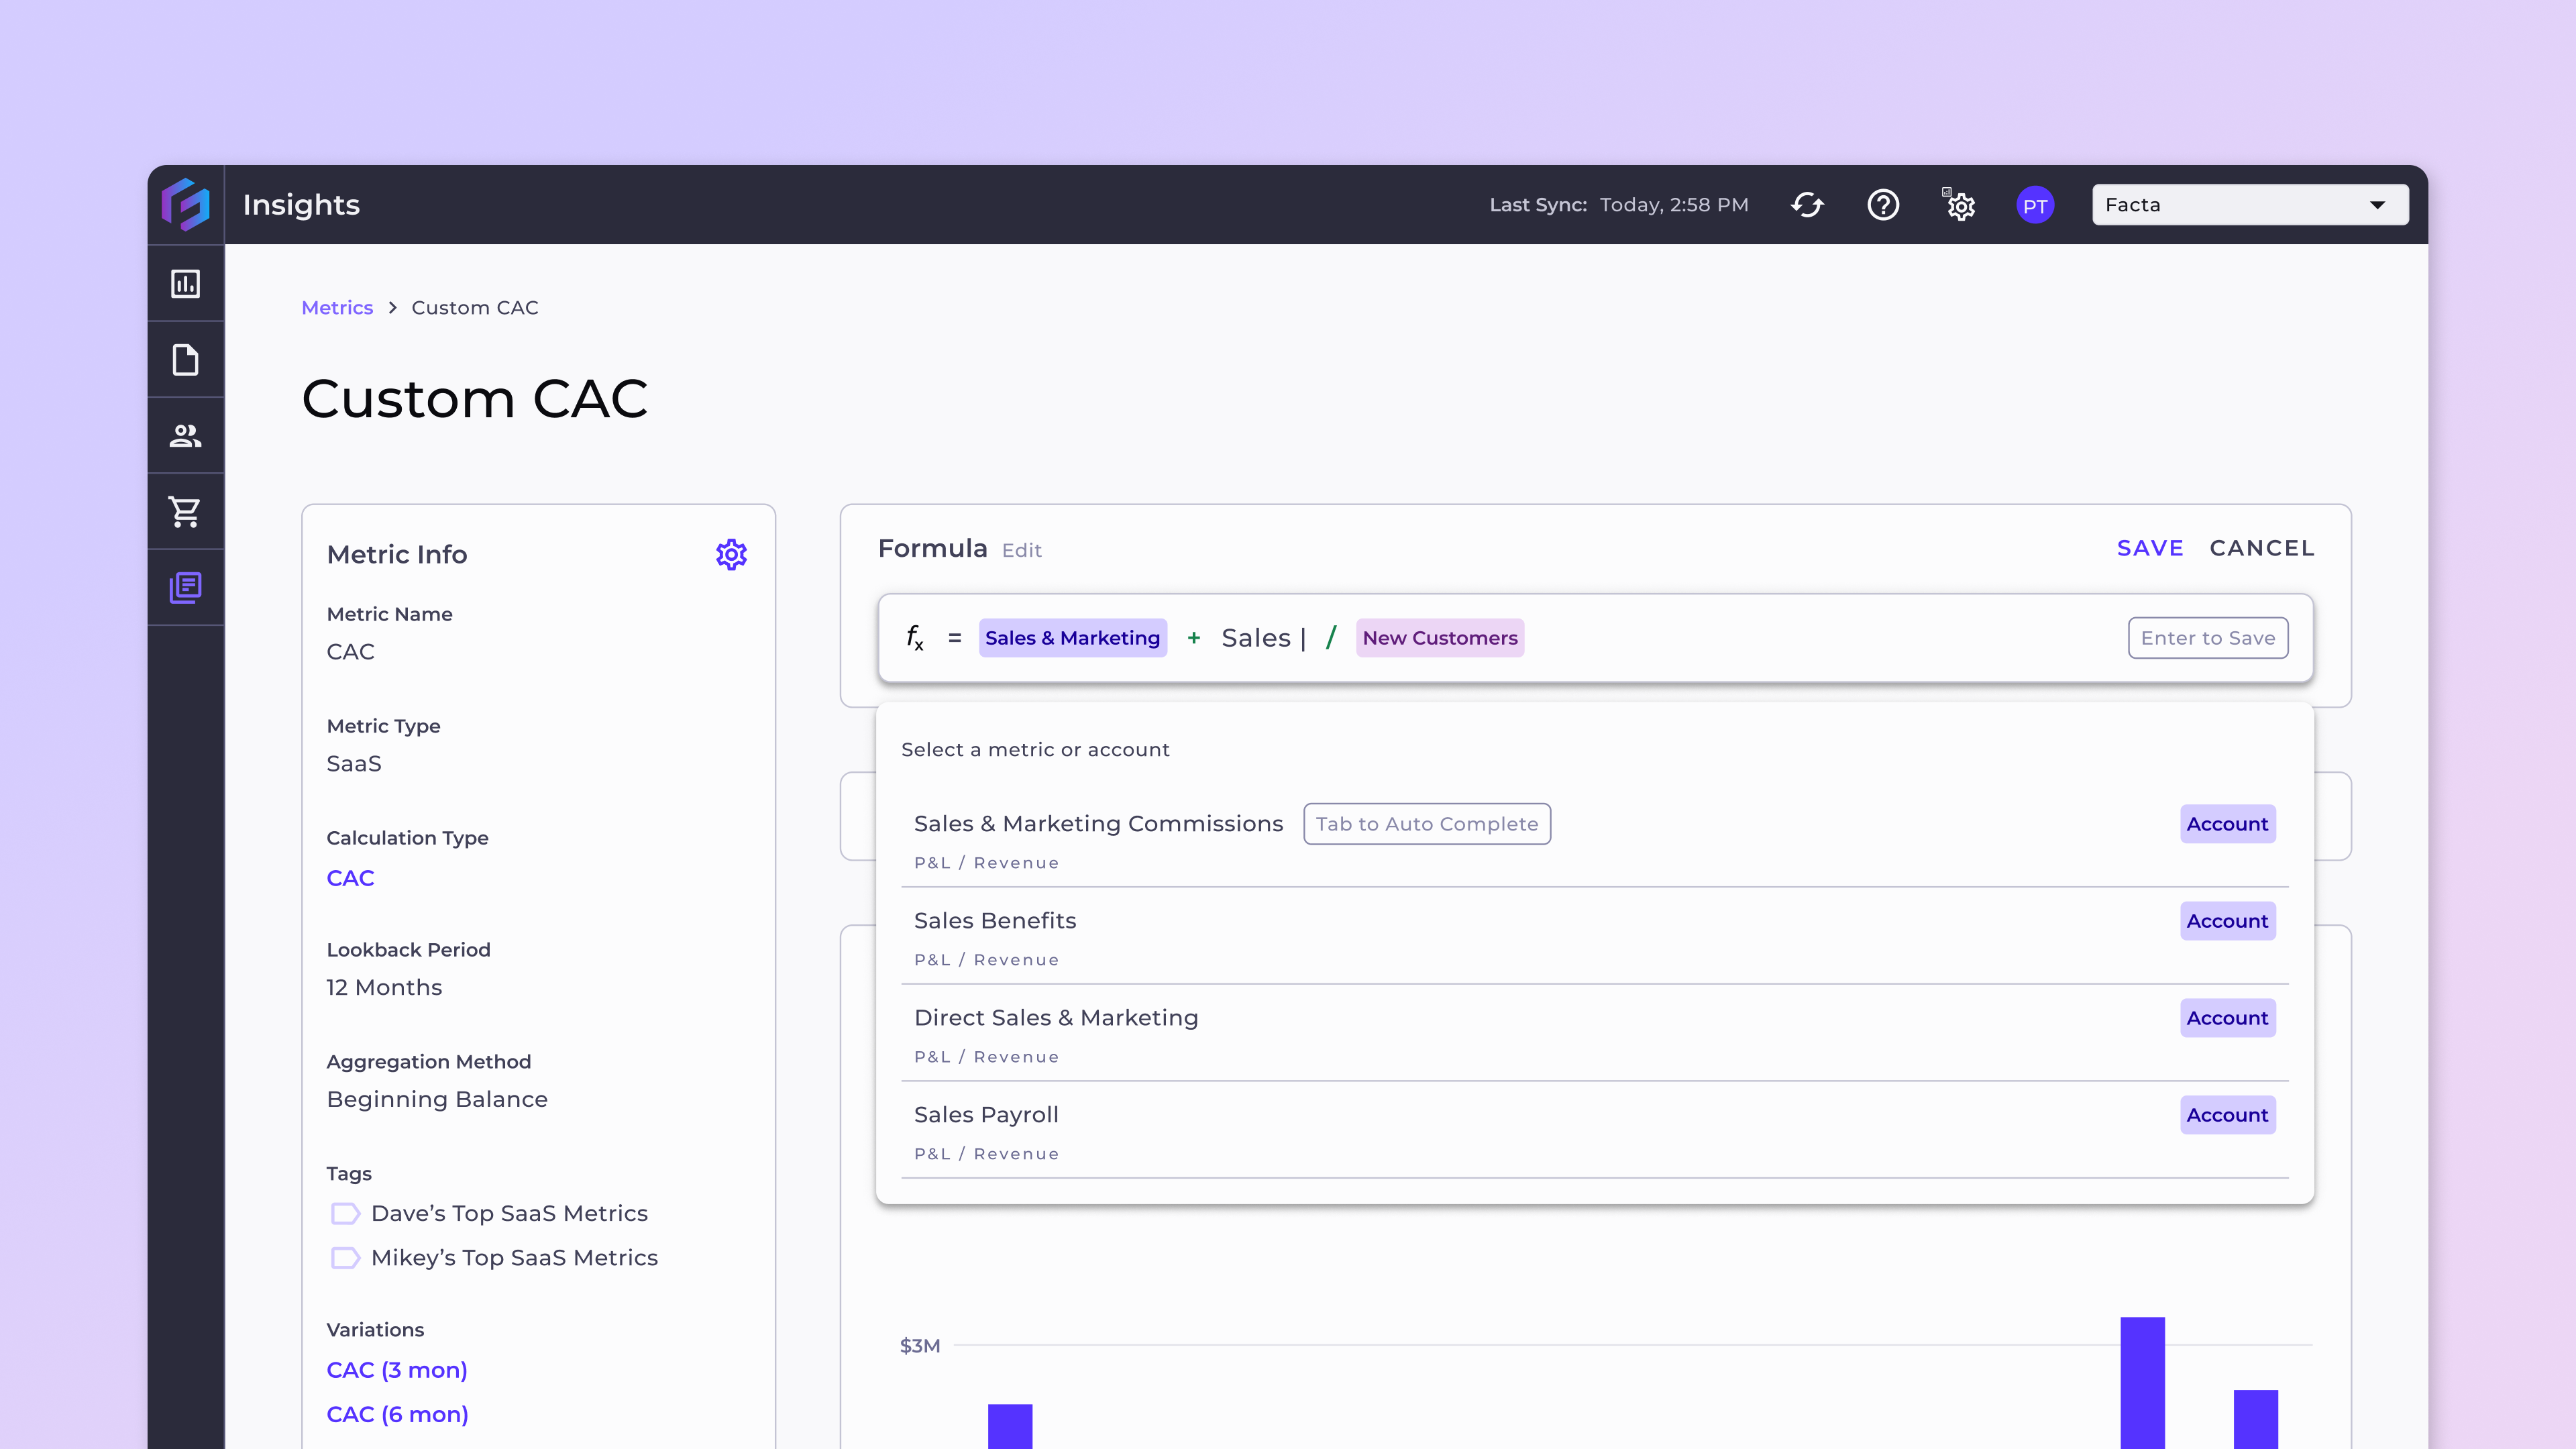Select the highlighted reports icon in the sidebar
The width and height of the screenshot is (2576, 1449).
pyautogui.click(x=186, y=587)
